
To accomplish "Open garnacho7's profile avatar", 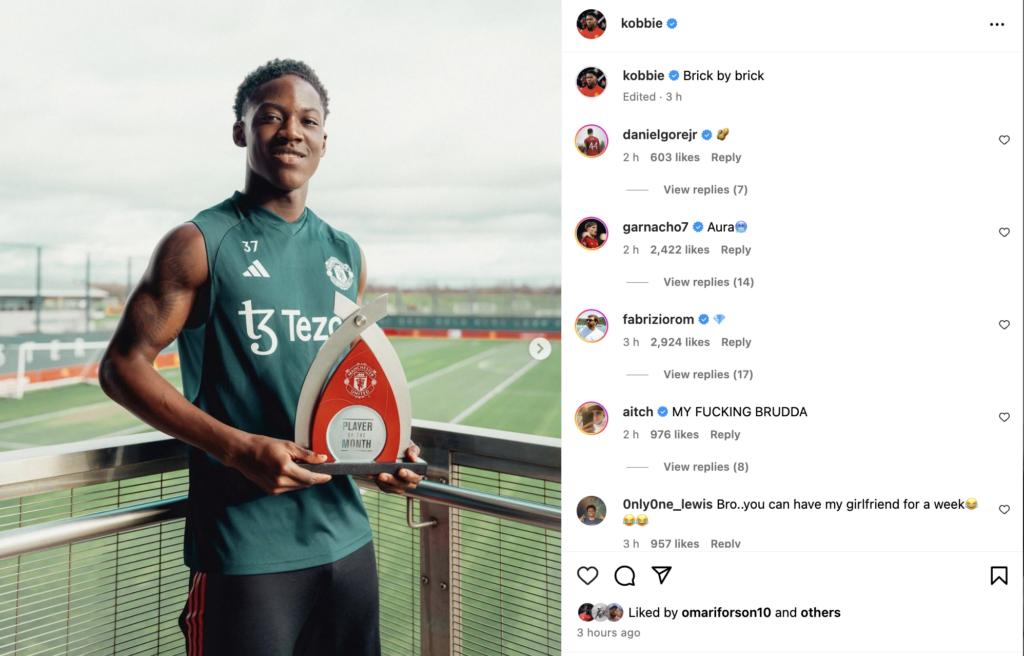I will (x=591, y=233).
